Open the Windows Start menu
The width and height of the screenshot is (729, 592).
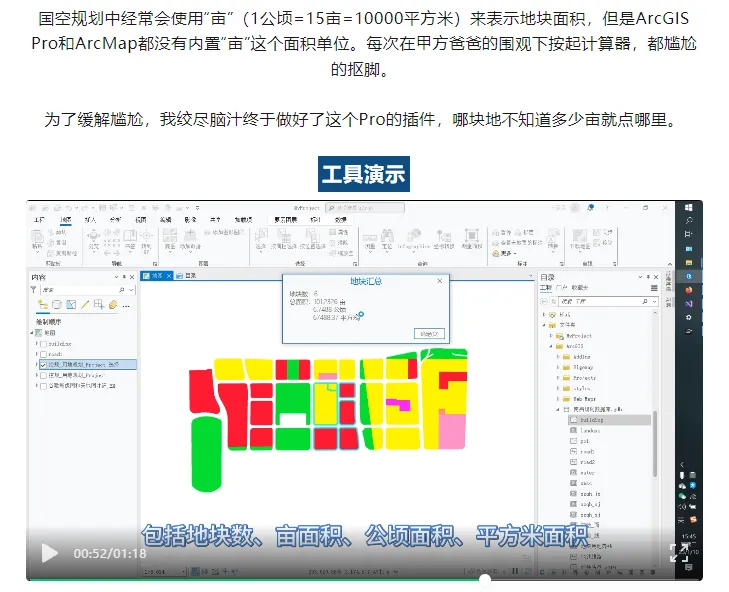689,207
